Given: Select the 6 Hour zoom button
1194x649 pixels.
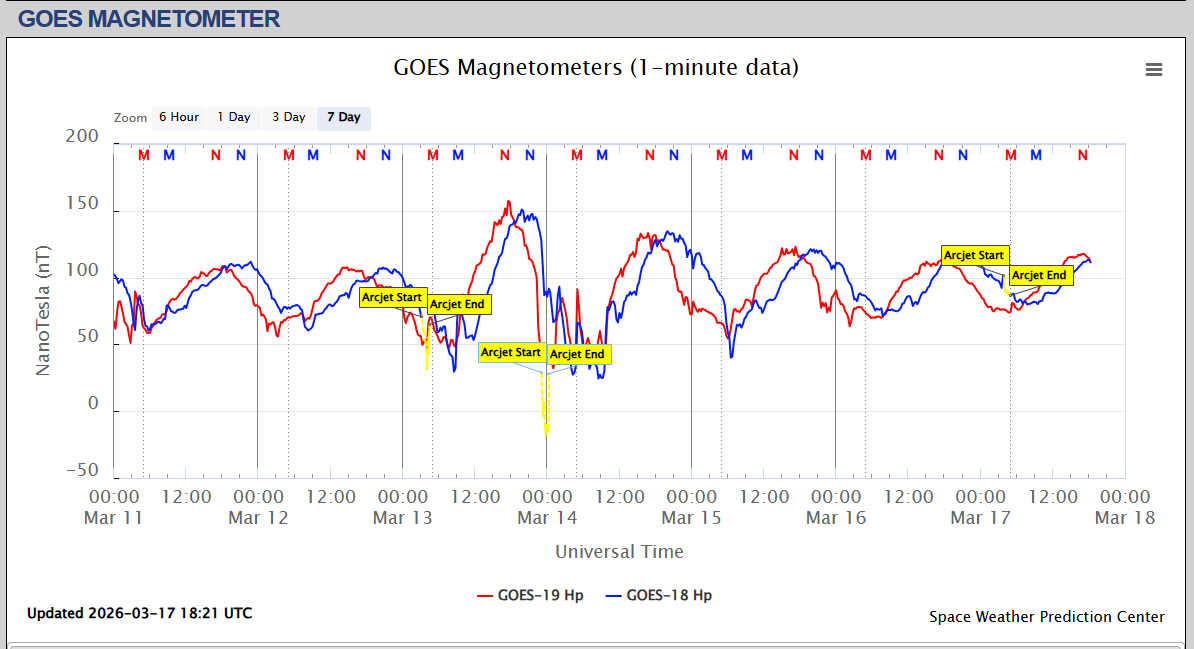Looking at the screenshot, I should click(179, 117).
